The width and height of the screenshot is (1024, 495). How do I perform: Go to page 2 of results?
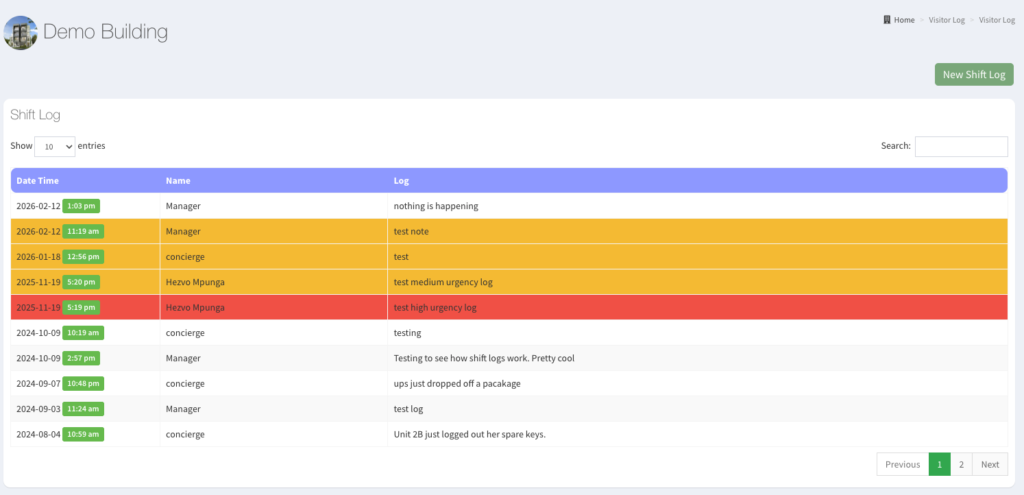[961, 464]
